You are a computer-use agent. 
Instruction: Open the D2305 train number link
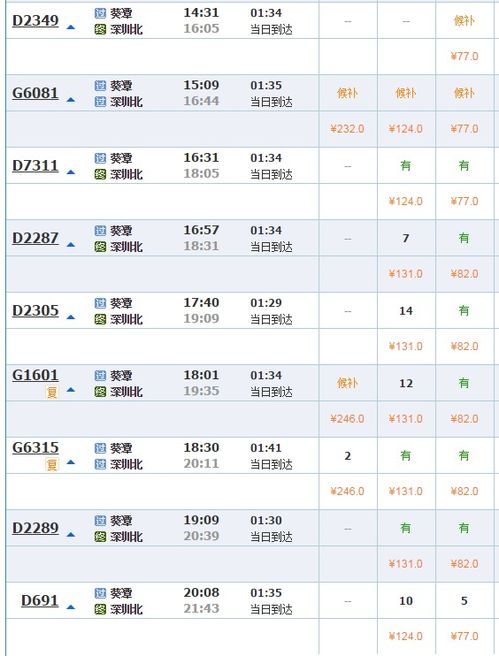point(35,311)
